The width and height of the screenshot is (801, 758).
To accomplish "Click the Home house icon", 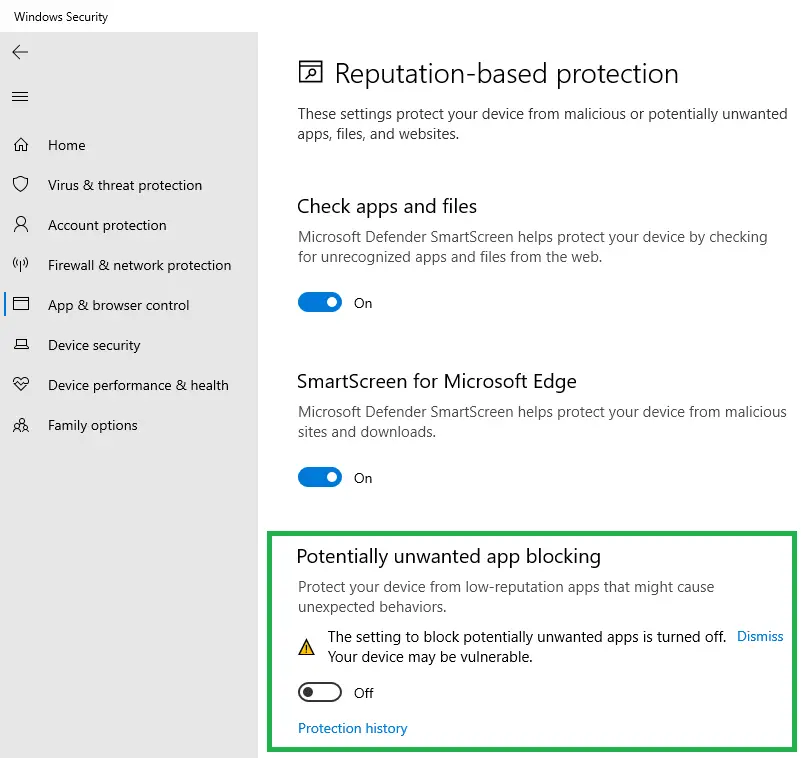I will [x=20, y=145].
